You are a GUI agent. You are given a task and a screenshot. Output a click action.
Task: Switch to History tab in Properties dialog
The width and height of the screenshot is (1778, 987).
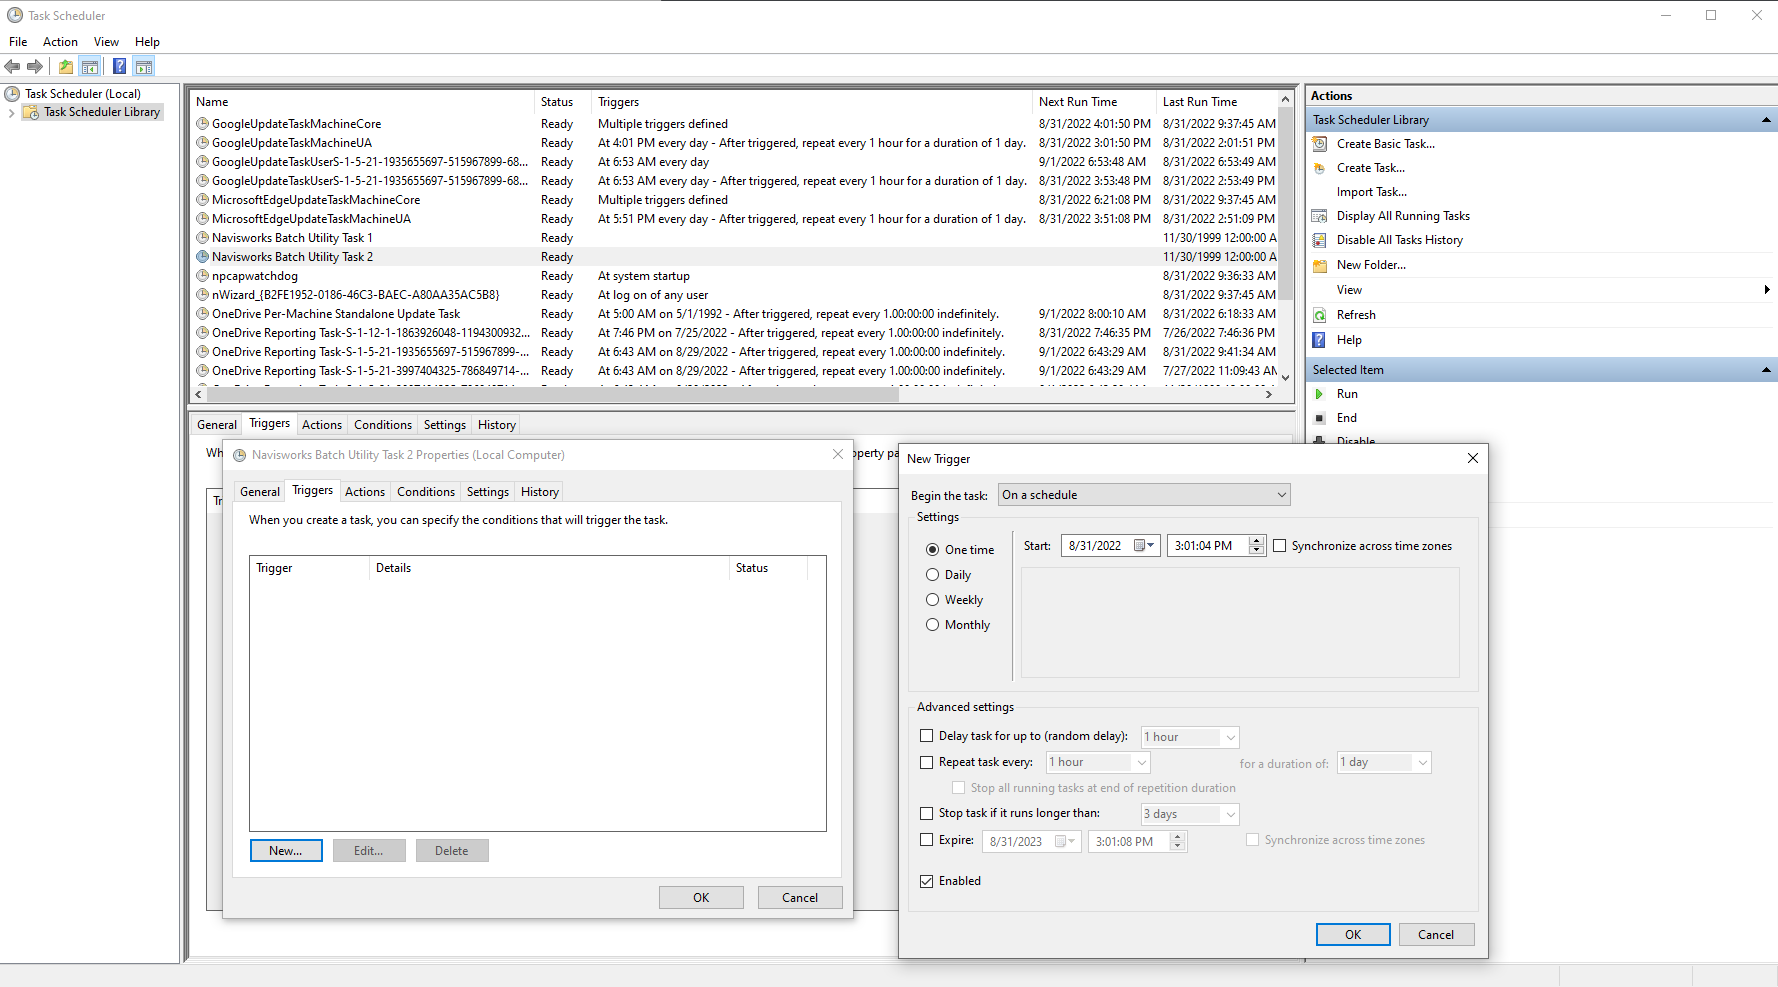[539, 492]
